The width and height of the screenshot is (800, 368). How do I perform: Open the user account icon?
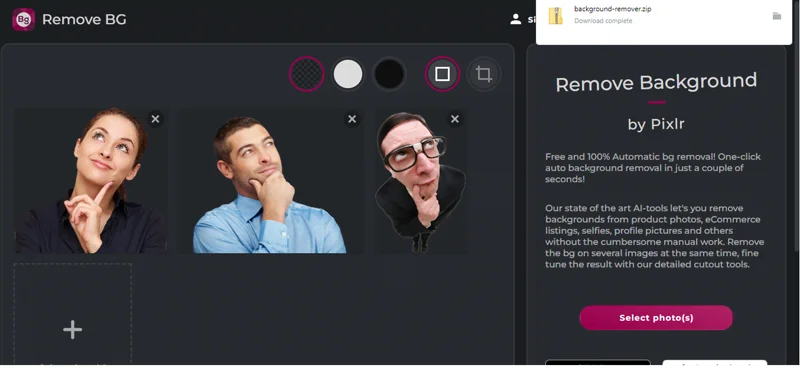click(x=515, y=19)
